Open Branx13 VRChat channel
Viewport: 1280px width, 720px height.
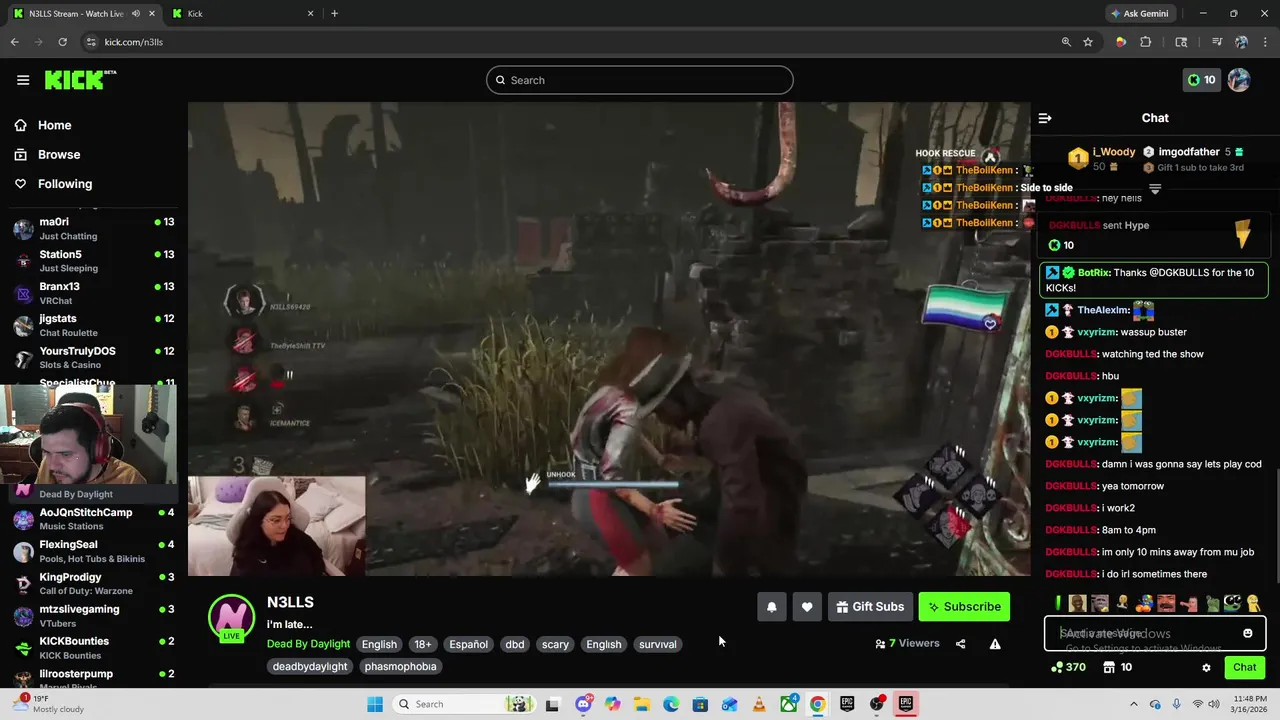point(93,292)
